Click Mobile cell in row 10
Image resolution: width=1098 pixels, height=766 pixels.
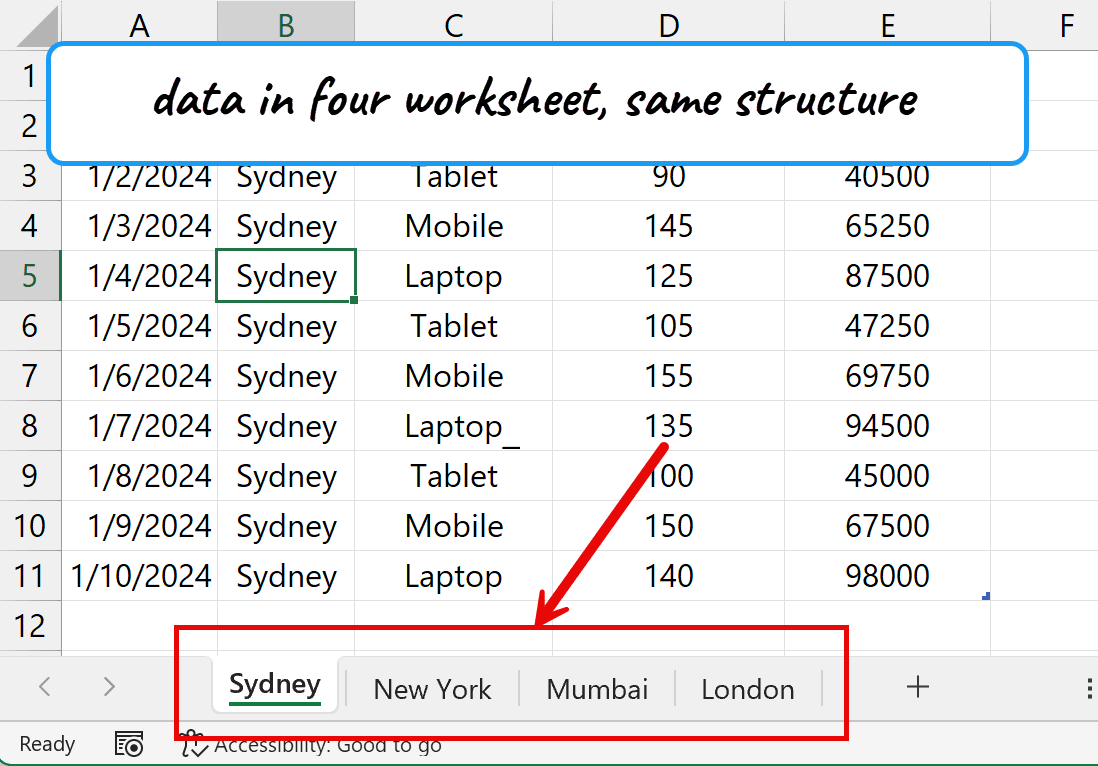[454, 526]
